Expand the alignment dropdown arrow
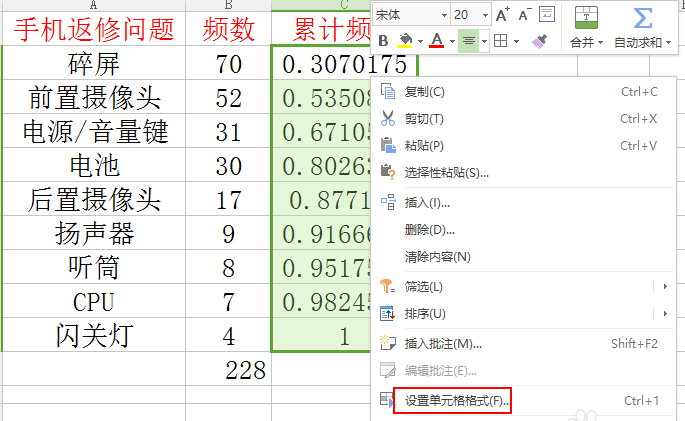The image size is (685, 421). (x=484, y=41)
